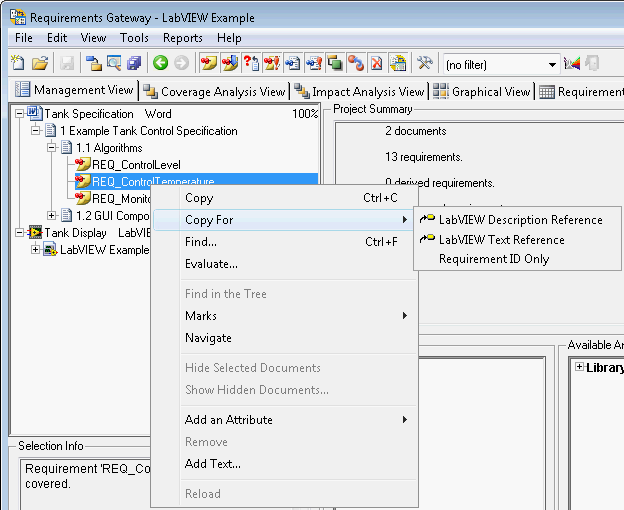Click the green Back navigation arrow
Screen dimensions: 624x510
pyautogui.click(x=160, y=63)
